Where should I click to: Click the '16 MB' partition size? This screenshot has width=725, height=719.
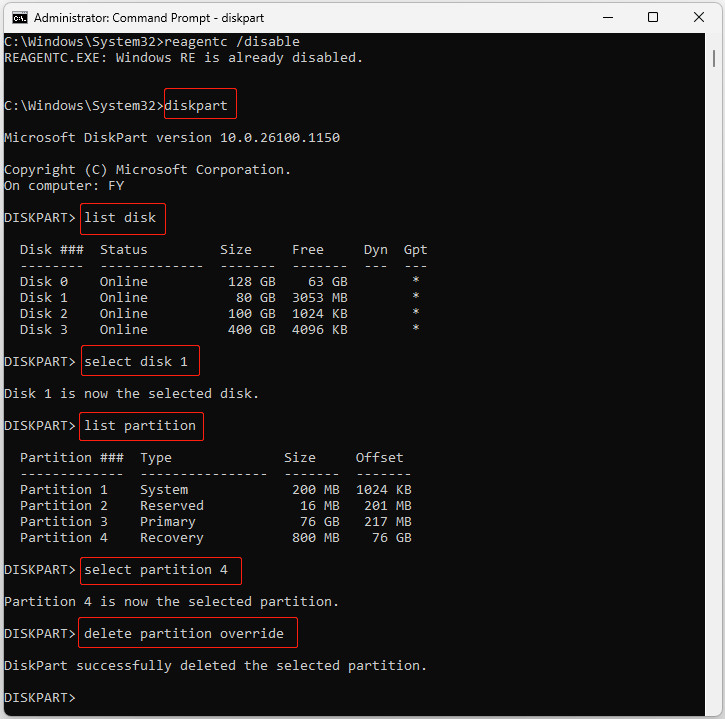[320, 506]
